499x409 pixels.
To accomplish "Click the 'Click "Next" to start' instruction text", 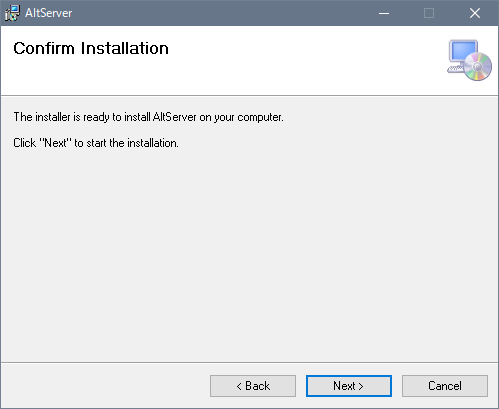I will [x=96, y=143].
